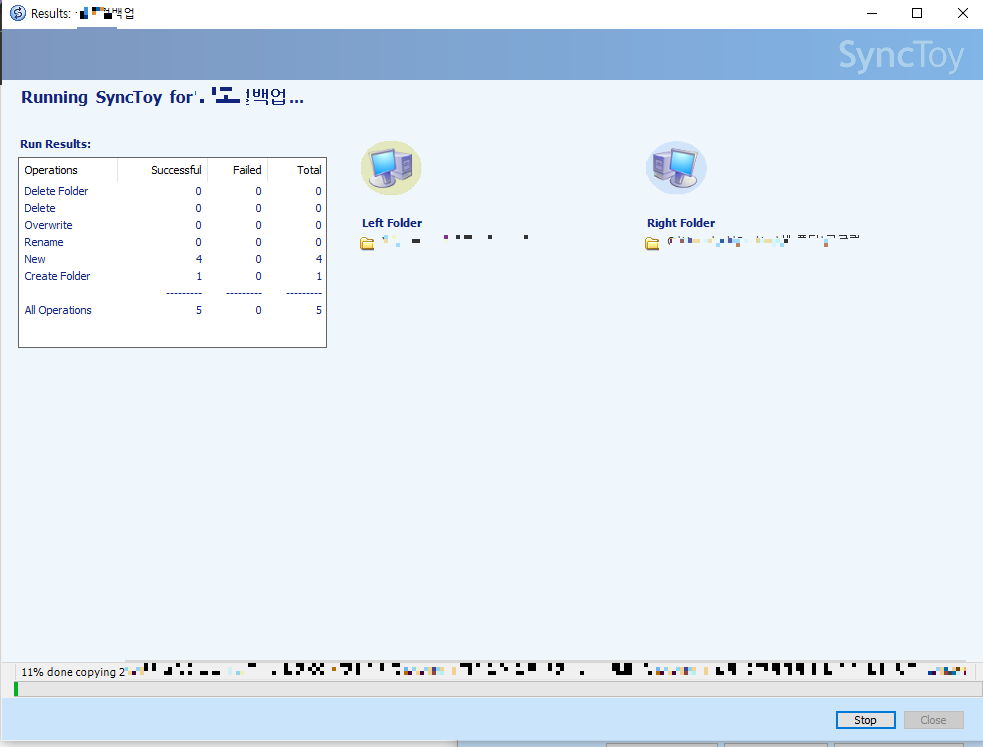Close the Results window with X
The image size is (983, 747).
tap(962, 13)
